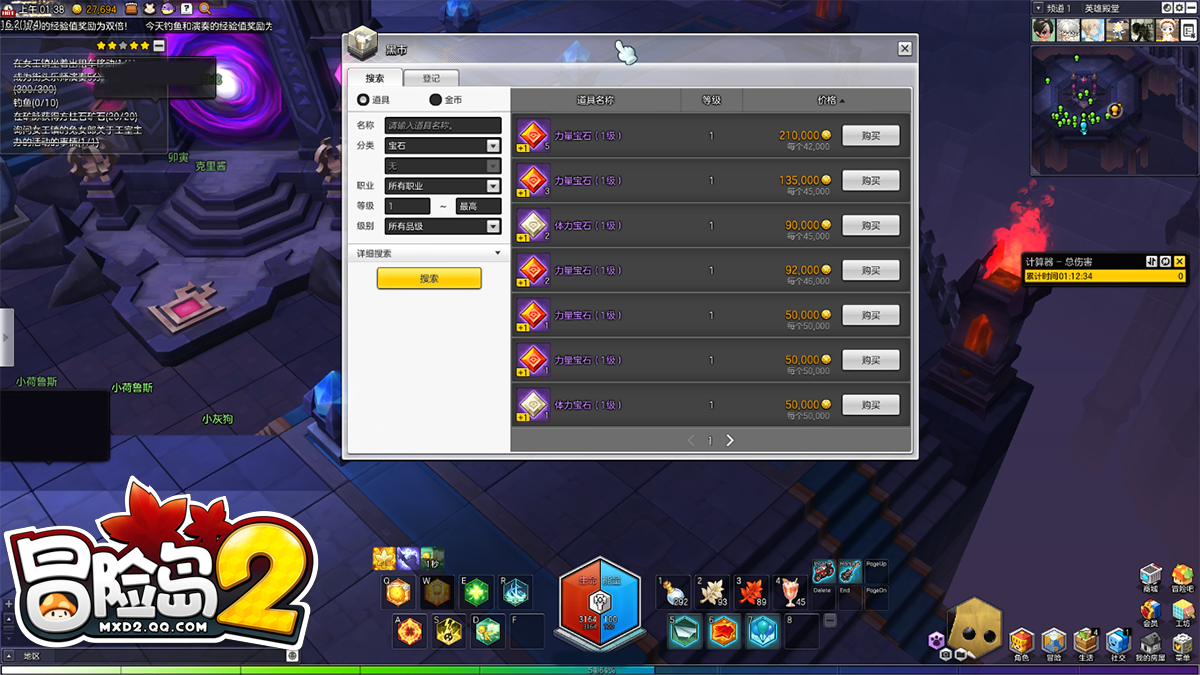Use the E green skill slot
1200x675 pixels.
click(477, 592)
